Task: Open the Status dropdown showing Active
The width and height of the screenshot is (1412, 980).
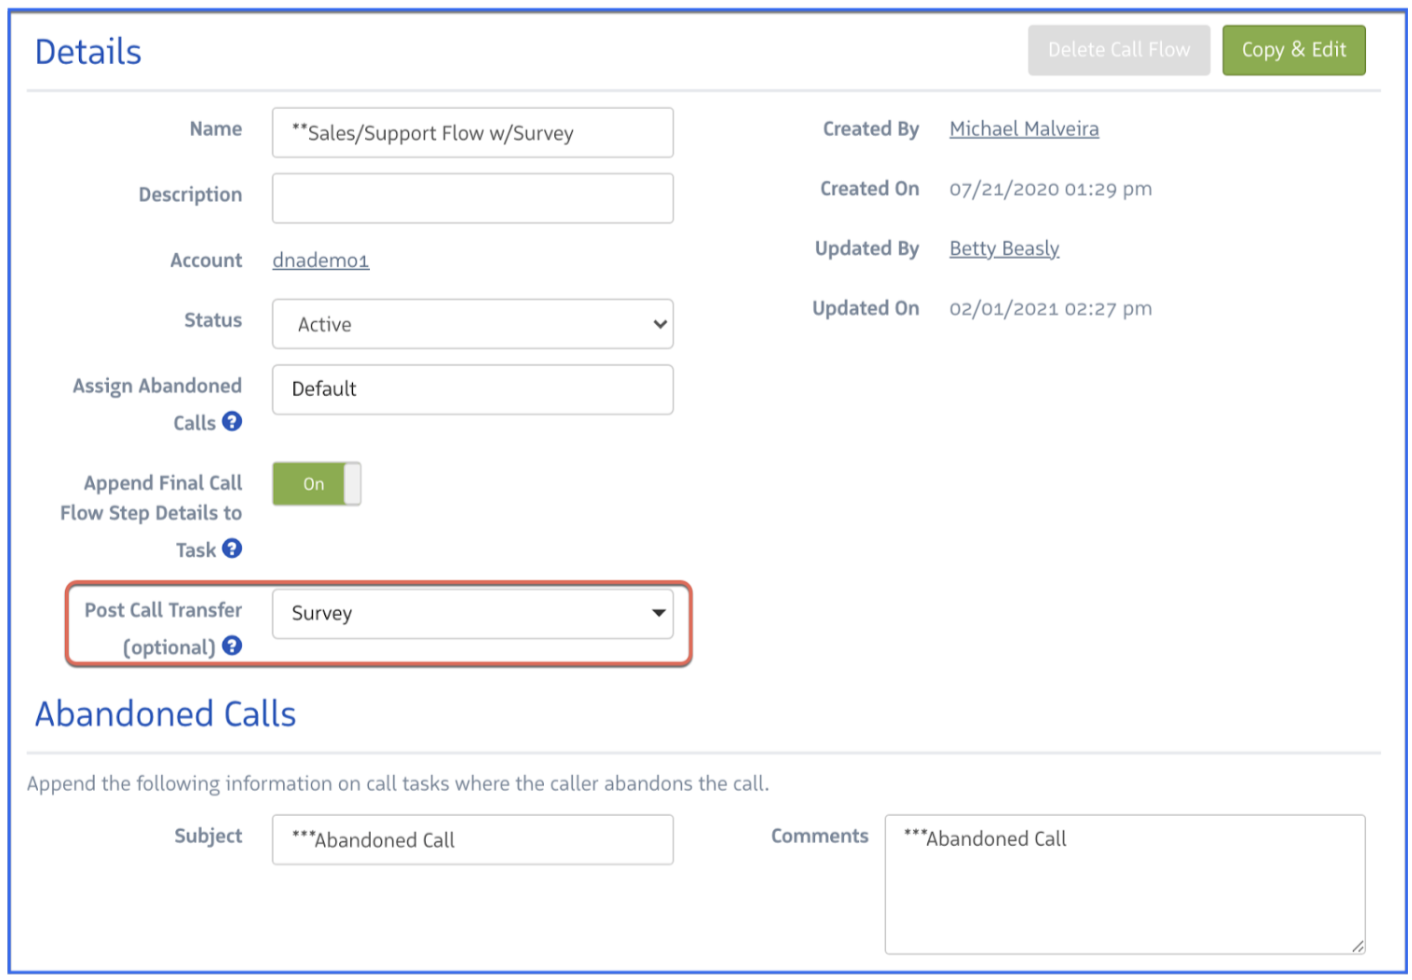Action: pos(472,324)
